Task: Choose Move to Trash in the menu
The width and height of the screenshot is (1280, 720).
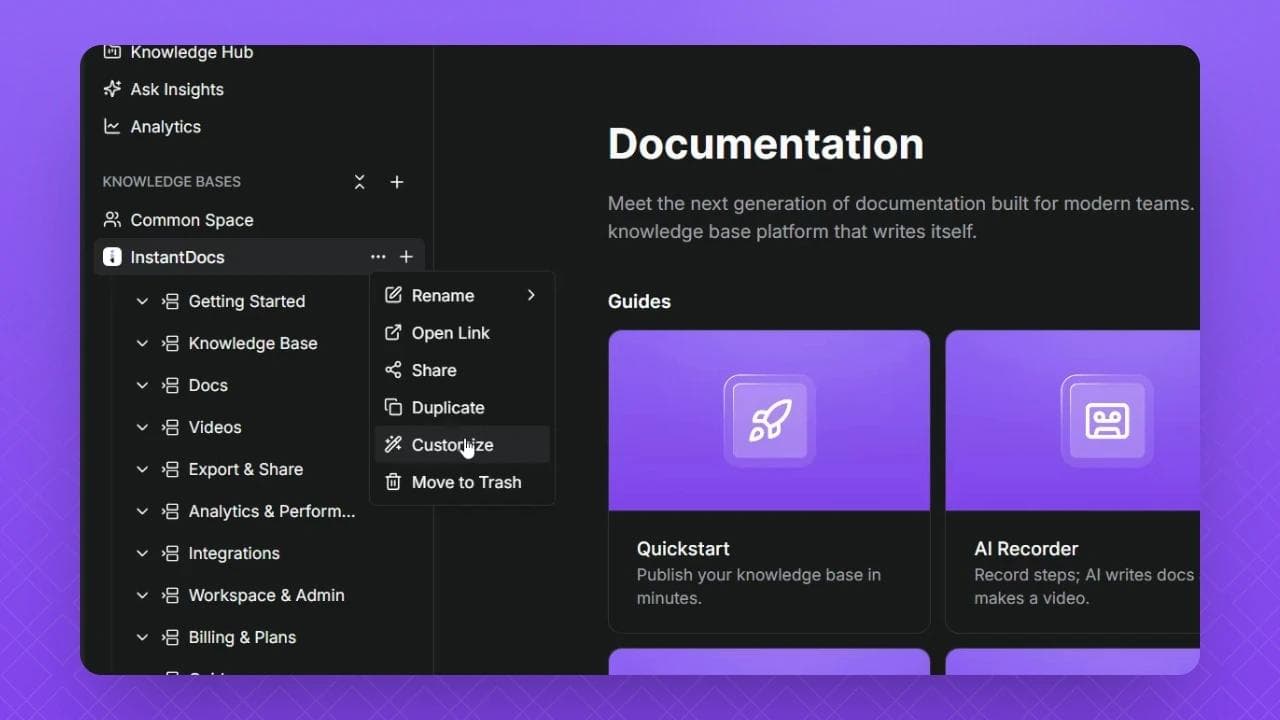Action: pyautogui.click(x=466, y=482)
